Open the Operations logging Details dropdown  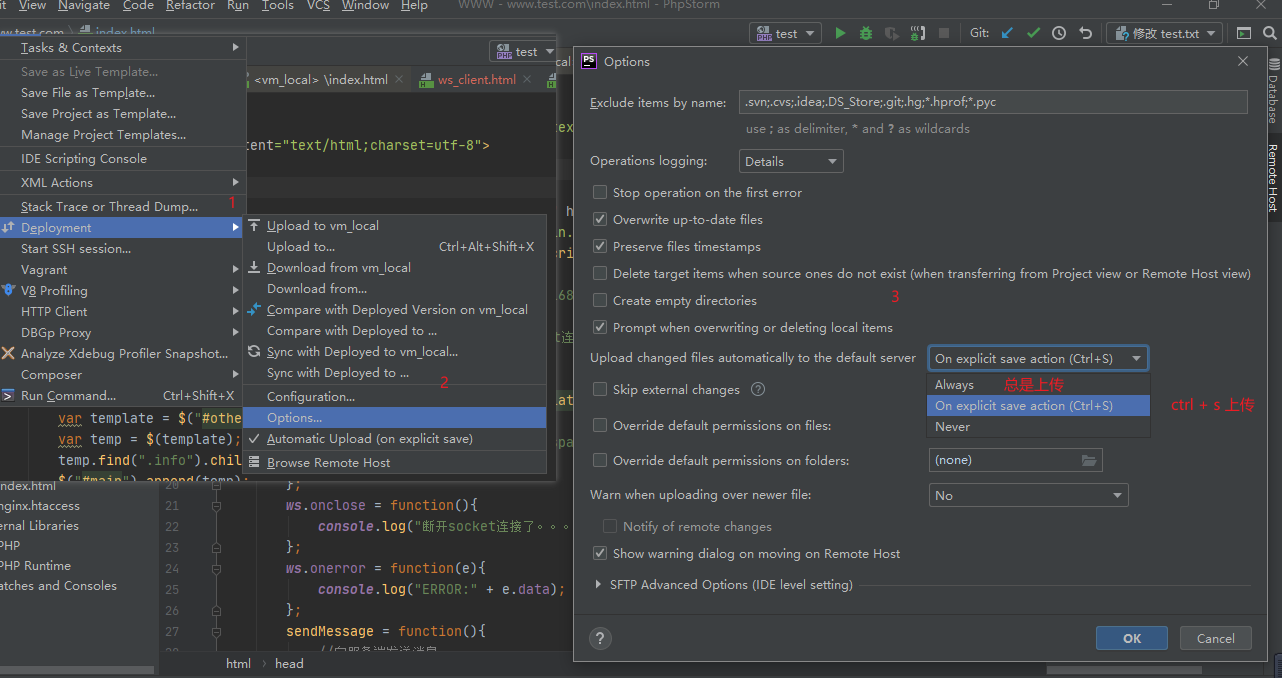(x=790, y=160)
